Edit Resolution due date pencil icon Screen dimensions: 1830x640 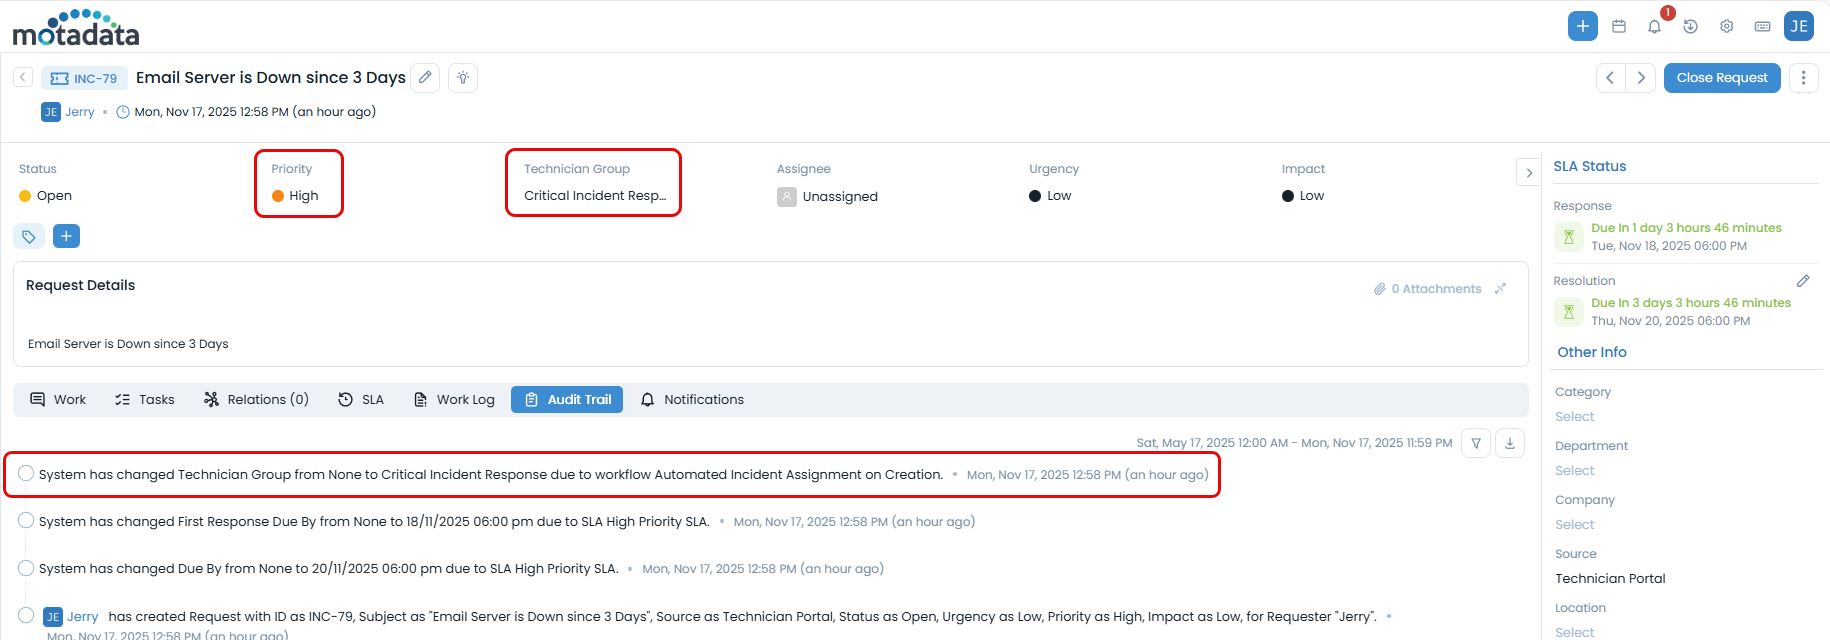point(1802,281)
